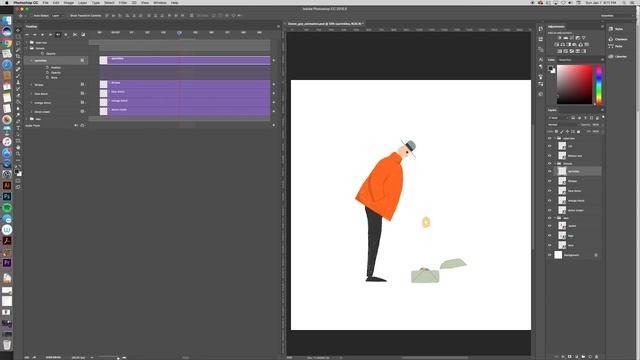Select the Move tool in the toolbar
This screenshot has height=360, width=640.
click(x=18, y=30)
